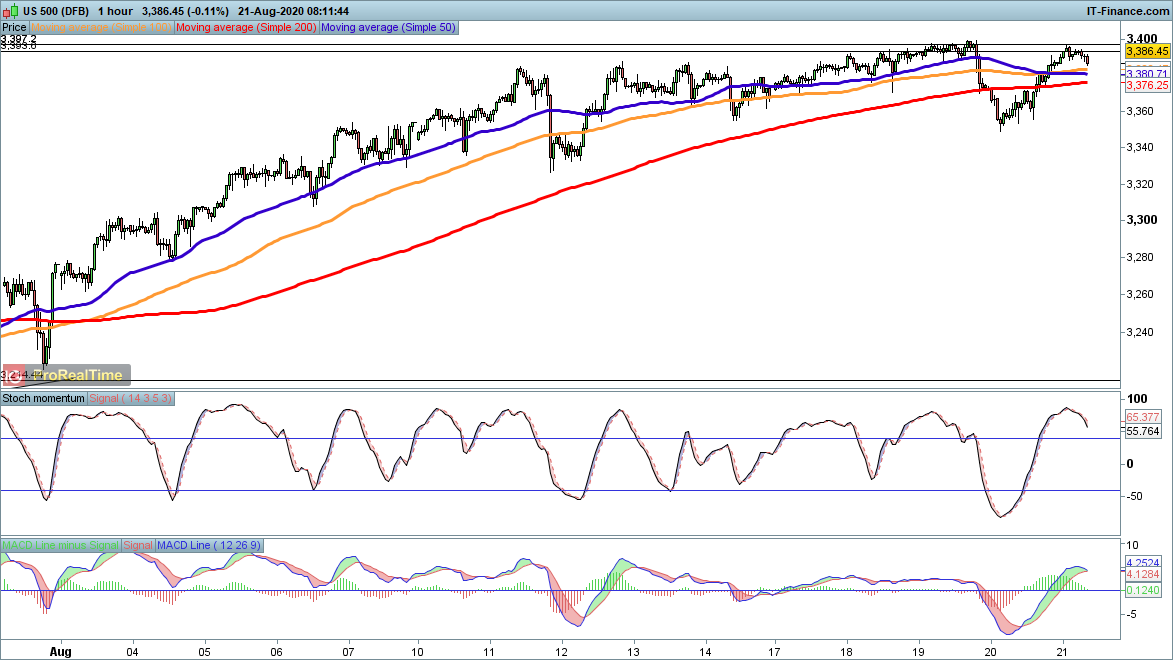Screen dimensions: 1173x660
Task: Select the Moving average (Simple 100) label
Action: click(x=102, y=28)
